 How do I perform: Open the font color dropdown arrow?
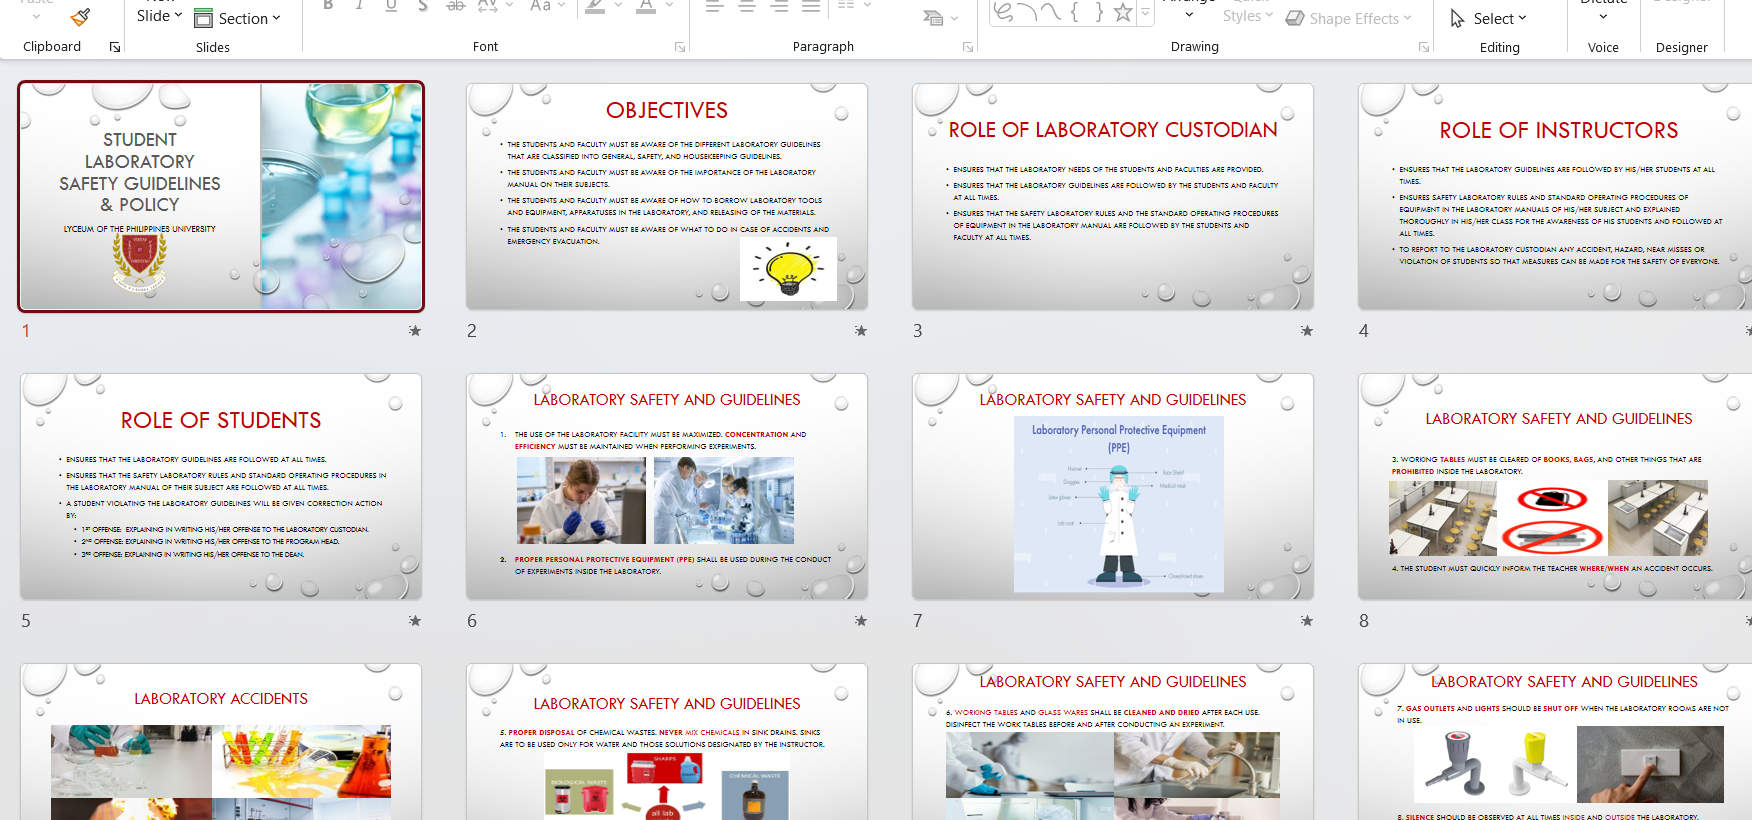[669, 6]
